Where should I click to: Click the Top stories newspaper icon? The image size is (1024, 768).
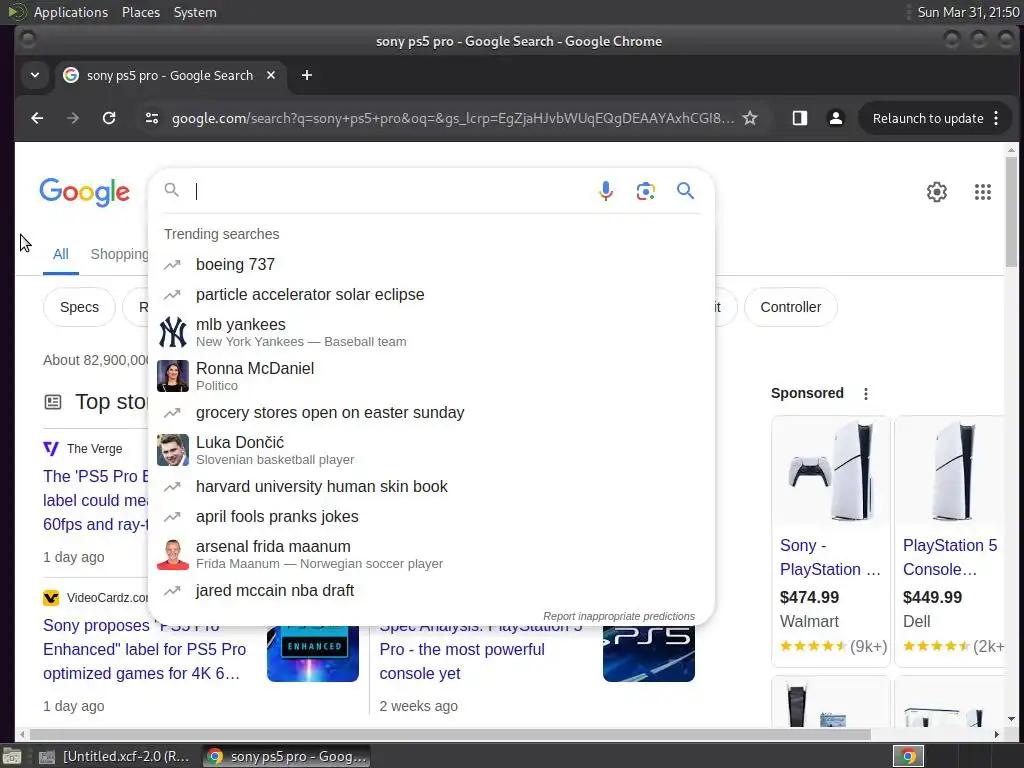coord(53,402)
